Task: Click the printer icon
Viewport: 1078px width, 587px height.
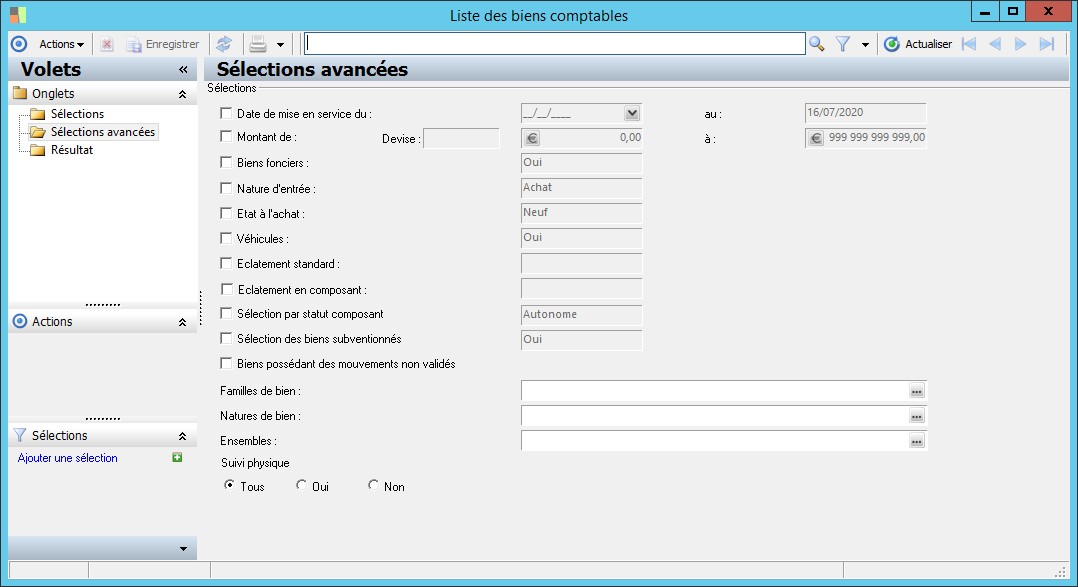Action: pyautogui.click(x=258, y=44)
